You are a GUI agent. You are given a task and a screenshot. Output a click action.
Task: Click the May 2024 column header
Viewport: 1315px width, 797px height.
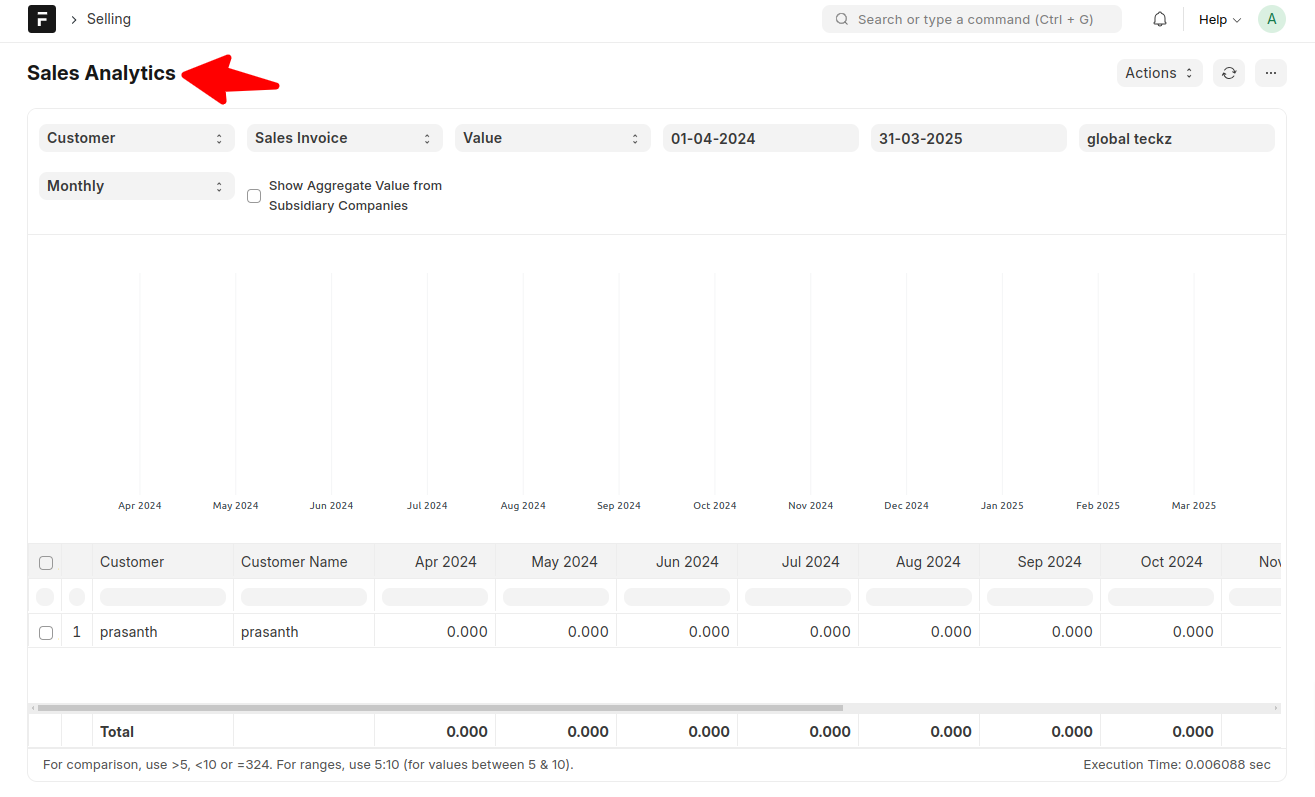(x=556, y=562)
